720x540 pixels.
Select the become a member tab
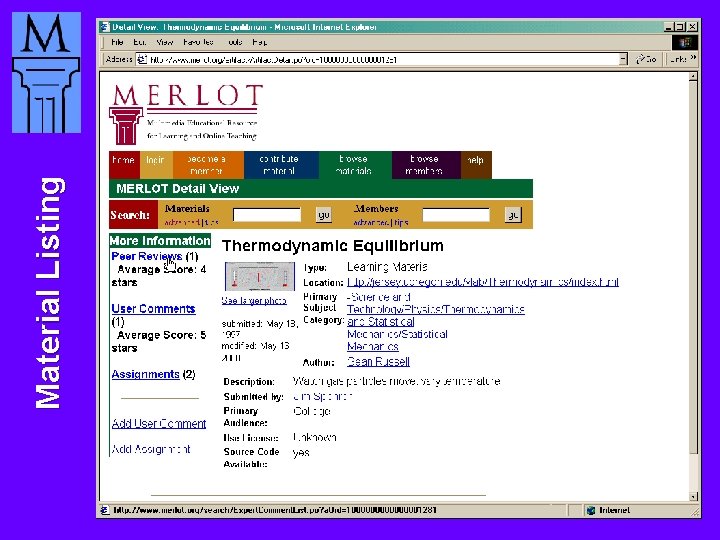[208, 165]
